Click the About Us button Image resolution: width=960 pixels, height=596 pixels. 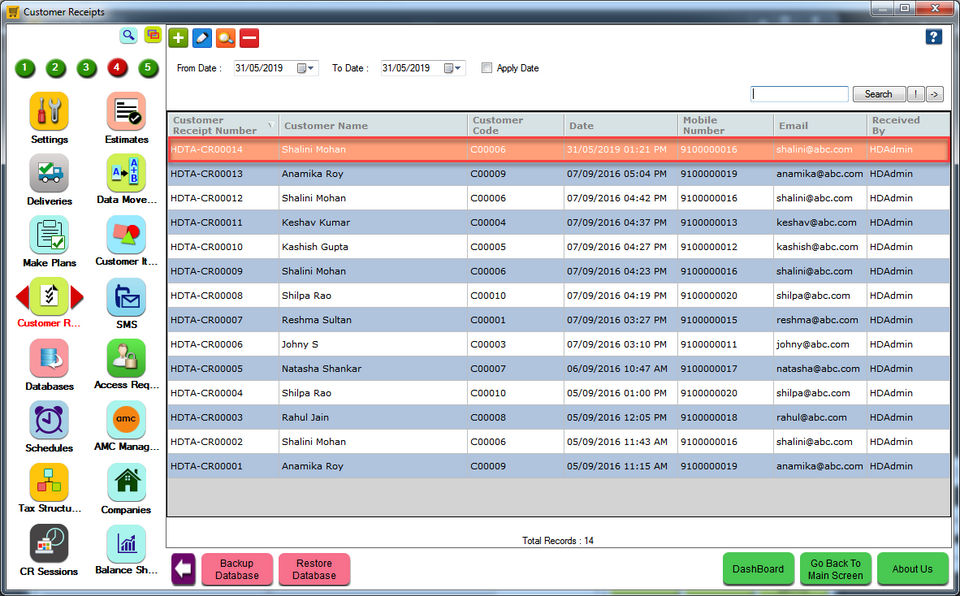pos(912,569)
